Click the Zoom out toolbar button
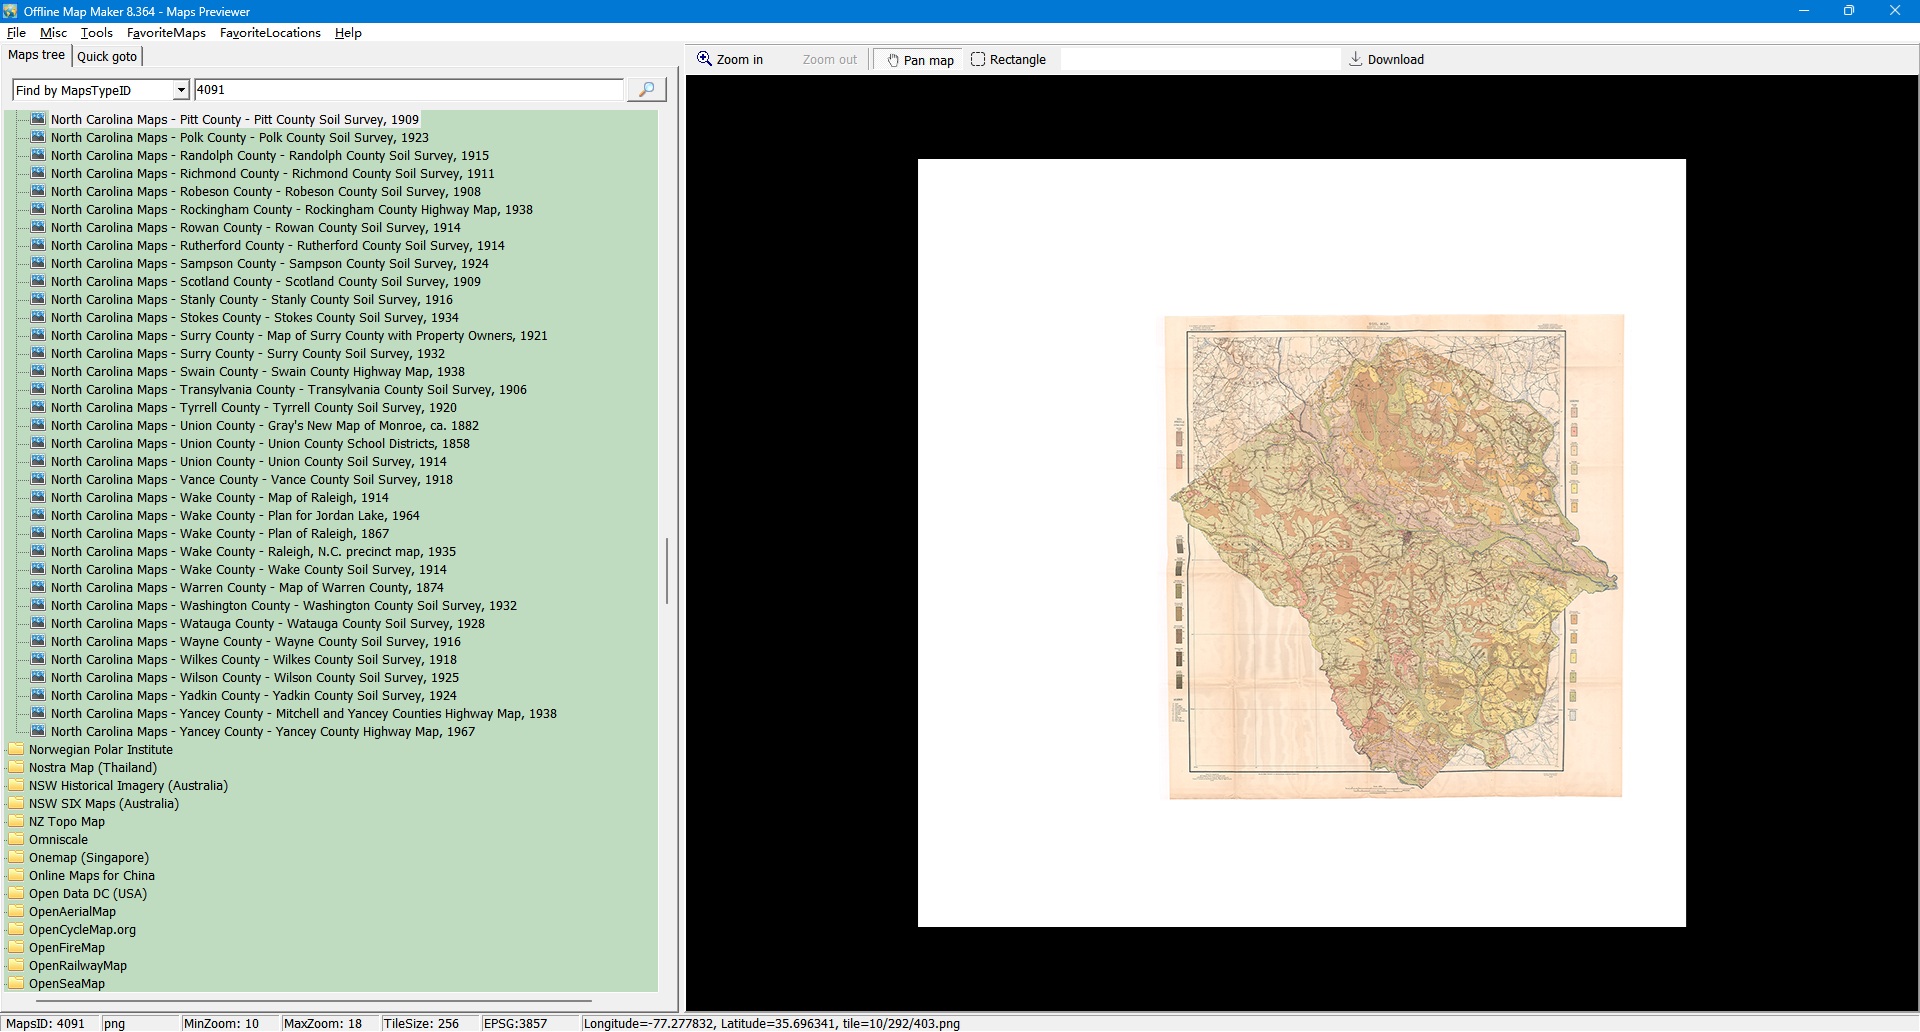1920x1032 pixels. (x=829, y=60)
